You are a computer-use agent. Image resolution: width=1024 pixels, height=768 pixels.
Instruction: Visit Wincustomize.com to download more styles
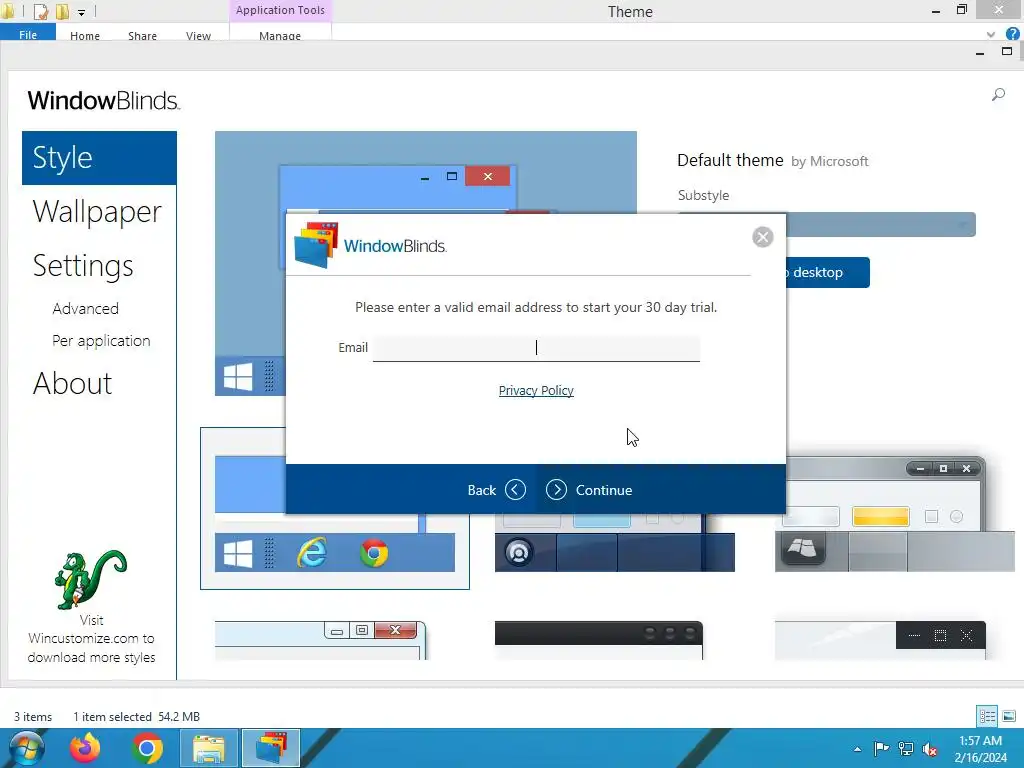(x=91, y=639)
